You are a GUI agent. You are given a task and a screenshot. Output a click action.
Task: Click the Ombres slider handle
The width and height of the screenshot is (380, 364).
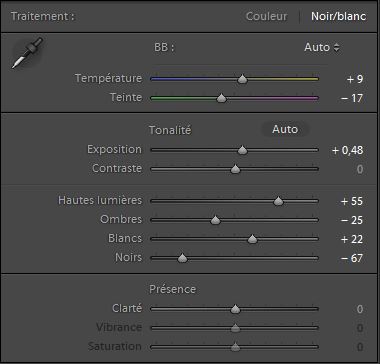(x=215, y=220)
